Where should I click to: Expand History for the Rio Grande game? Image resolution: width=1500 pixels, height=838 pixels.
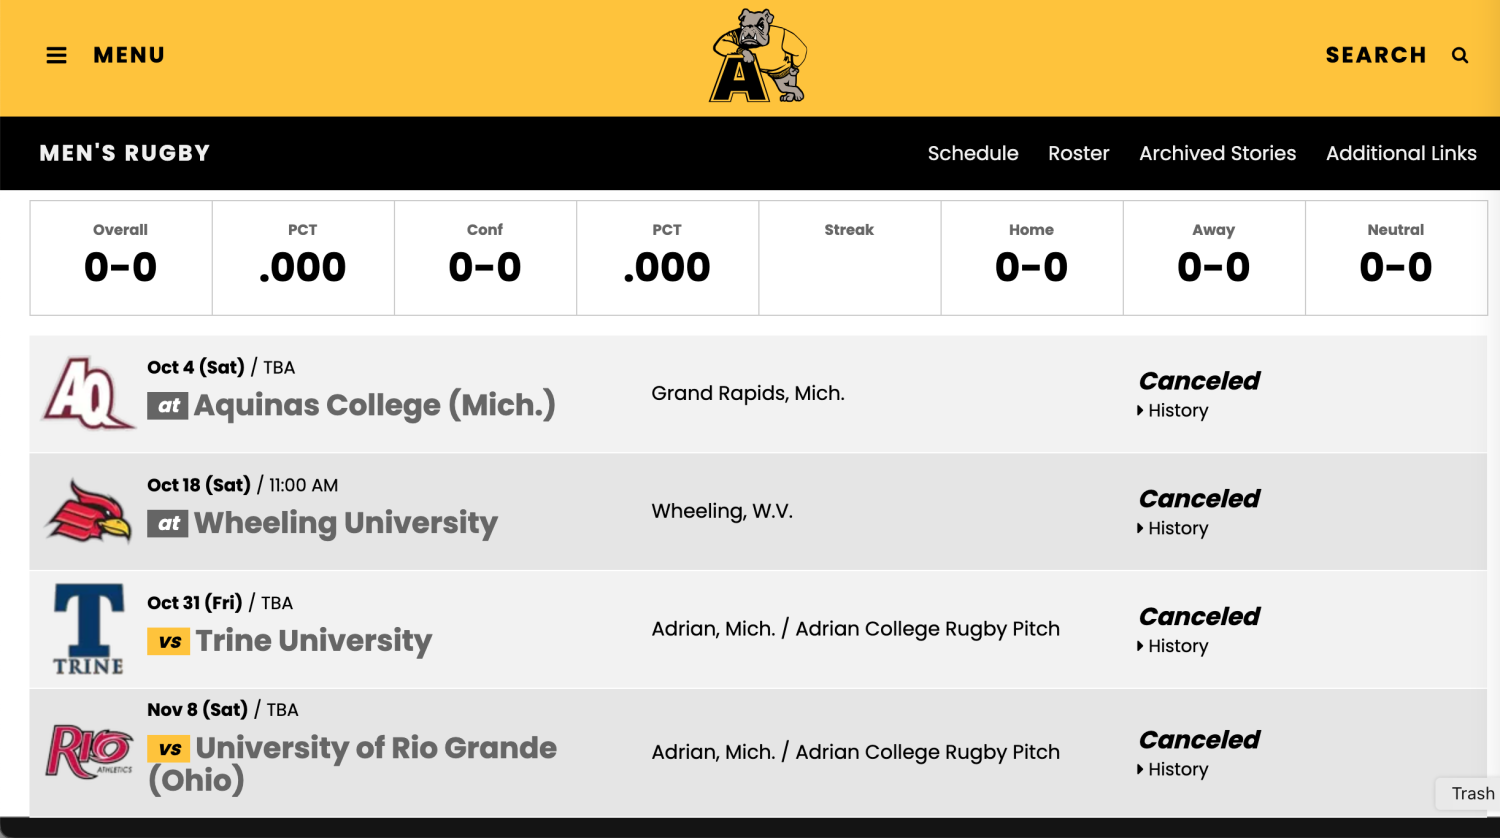[1177, 770]
